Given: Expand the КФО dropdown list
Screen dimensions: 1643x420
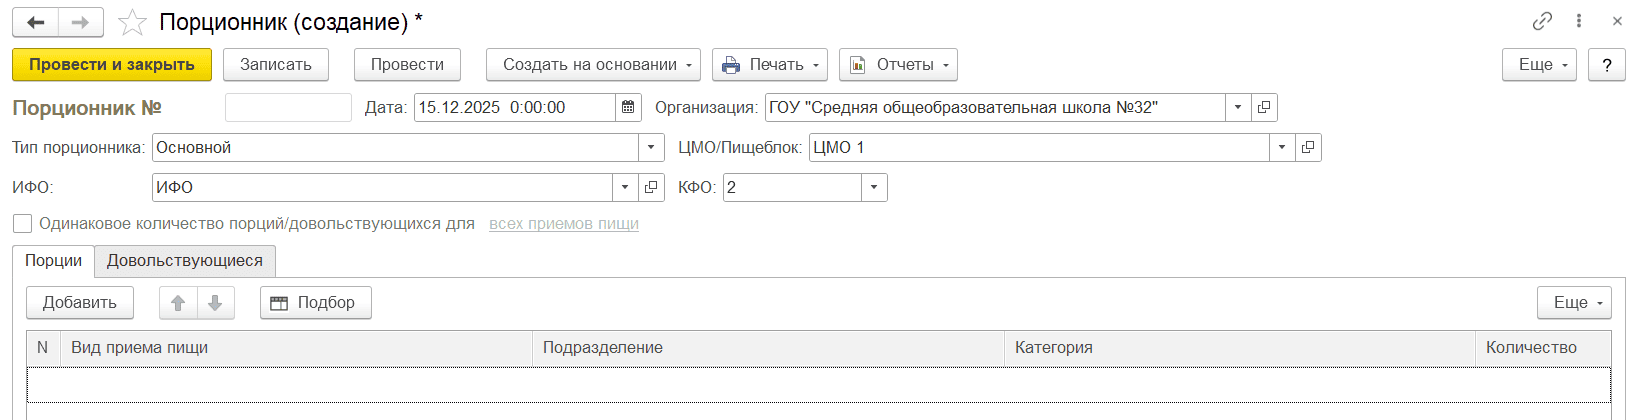Looking at the screenshot, I should pyautogui.click(x=875, y=187).
